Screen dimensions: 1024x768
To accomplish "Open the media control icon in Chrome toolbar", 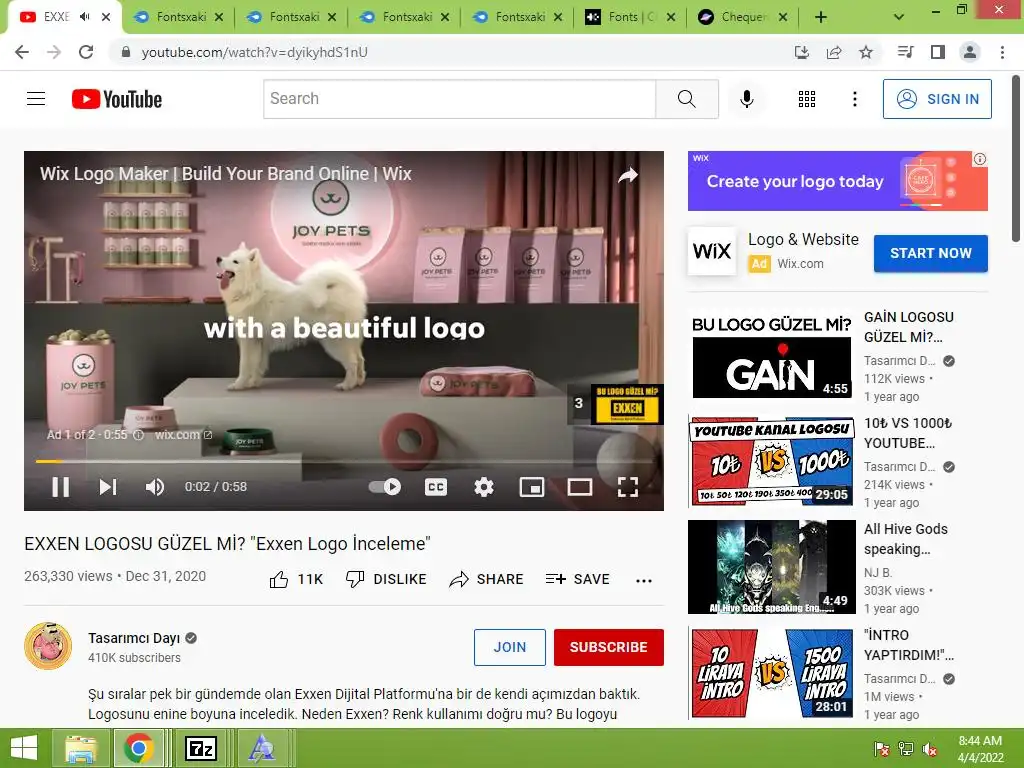I will pos(905,52).
